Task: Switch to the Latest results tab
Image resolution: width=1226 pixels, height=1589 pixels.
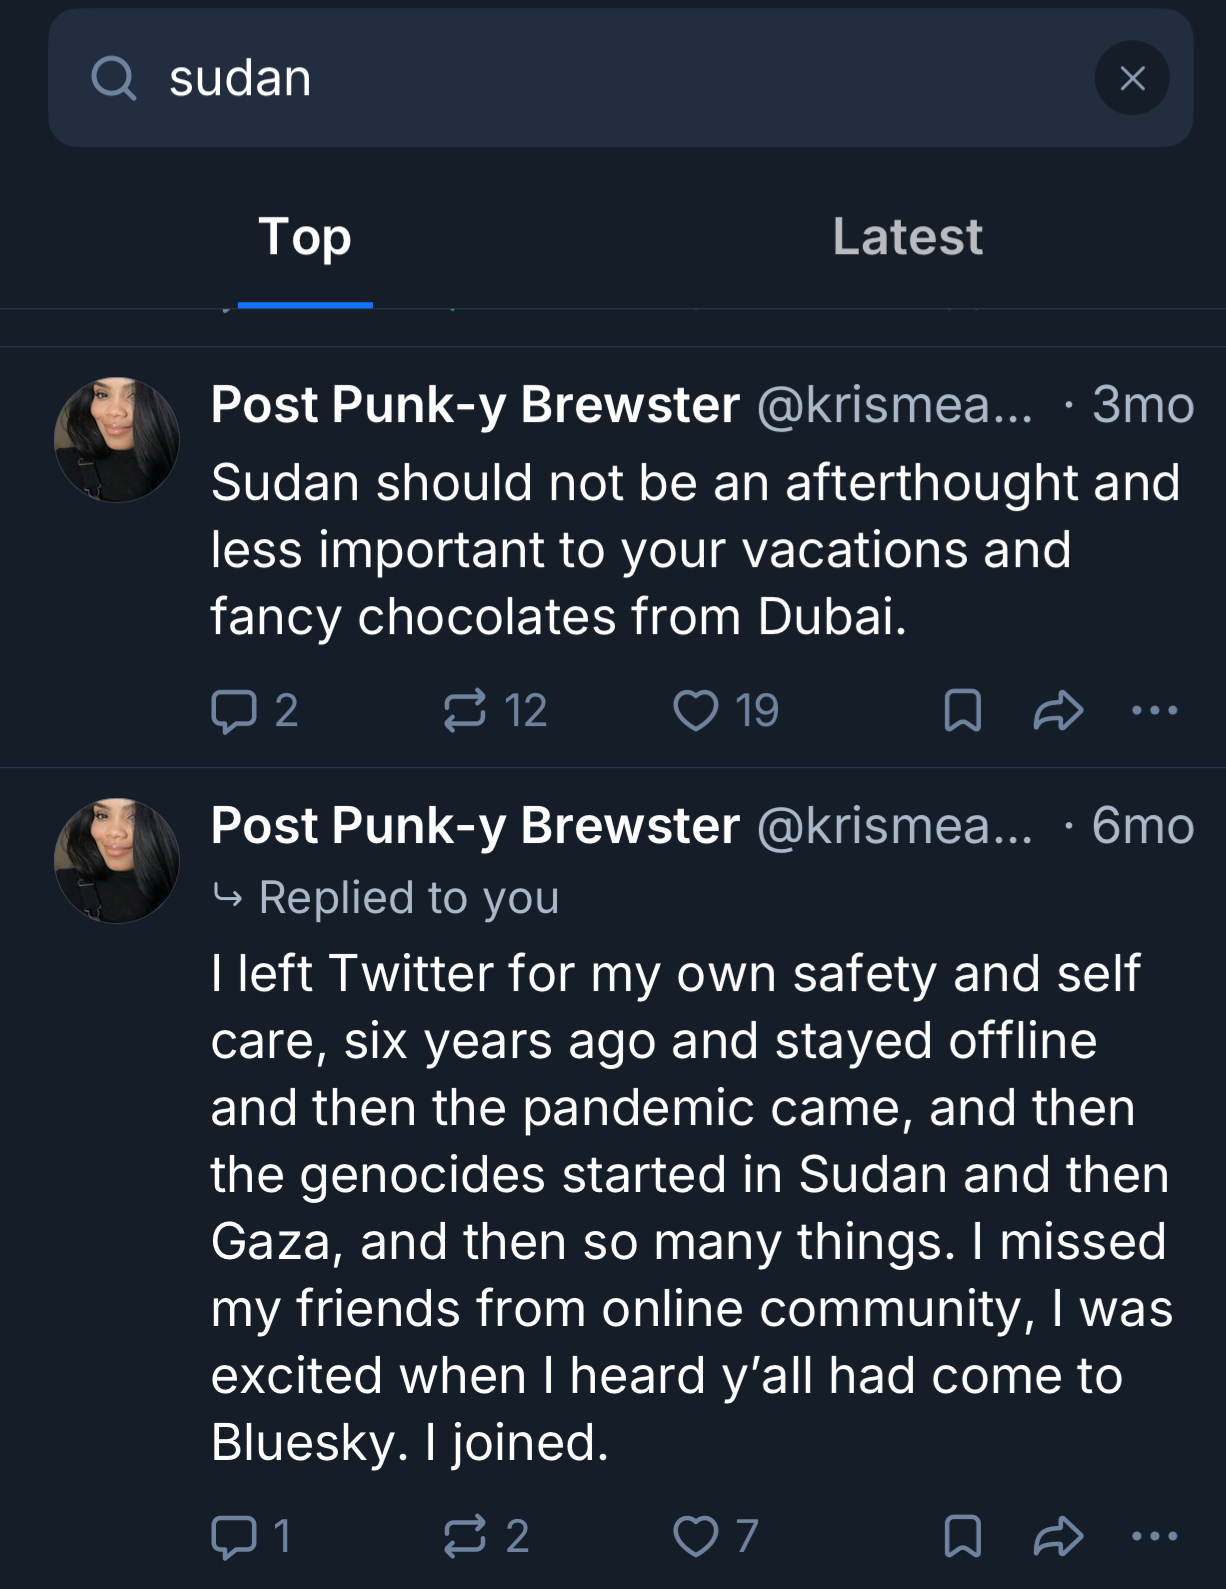Action: (x=907, y=237)
